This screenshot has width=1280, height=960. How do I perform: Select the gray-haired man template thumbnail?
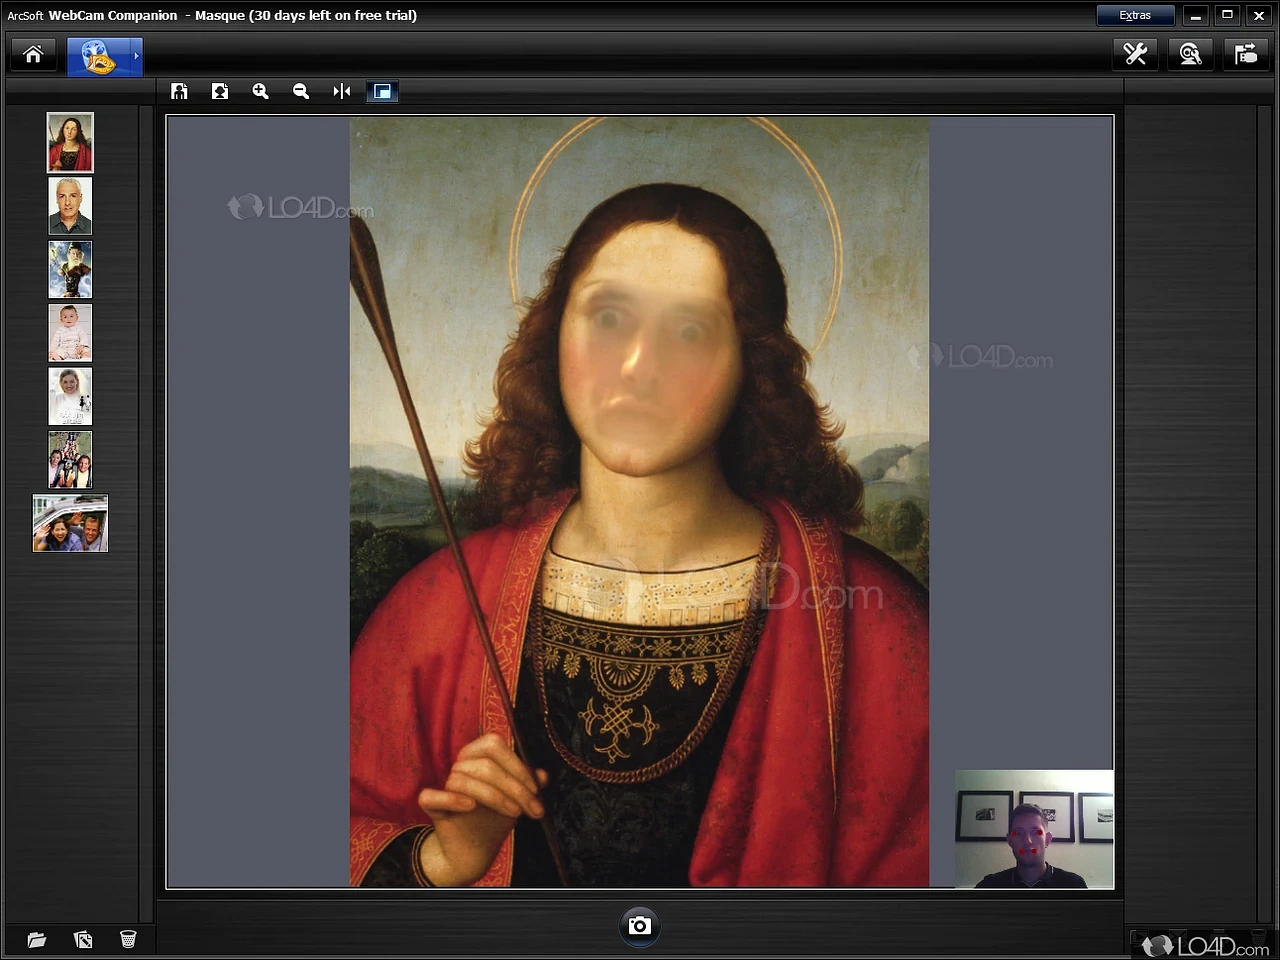pyautogui.click(x=70, y=206)
